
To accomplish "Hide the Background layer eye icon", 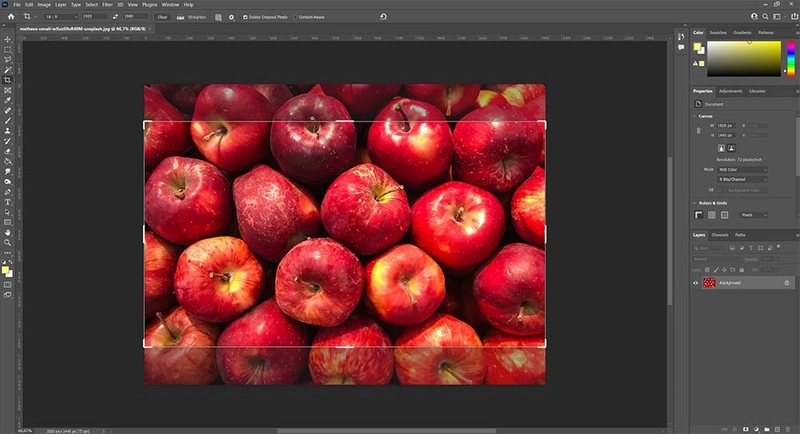I will (695, 283).
